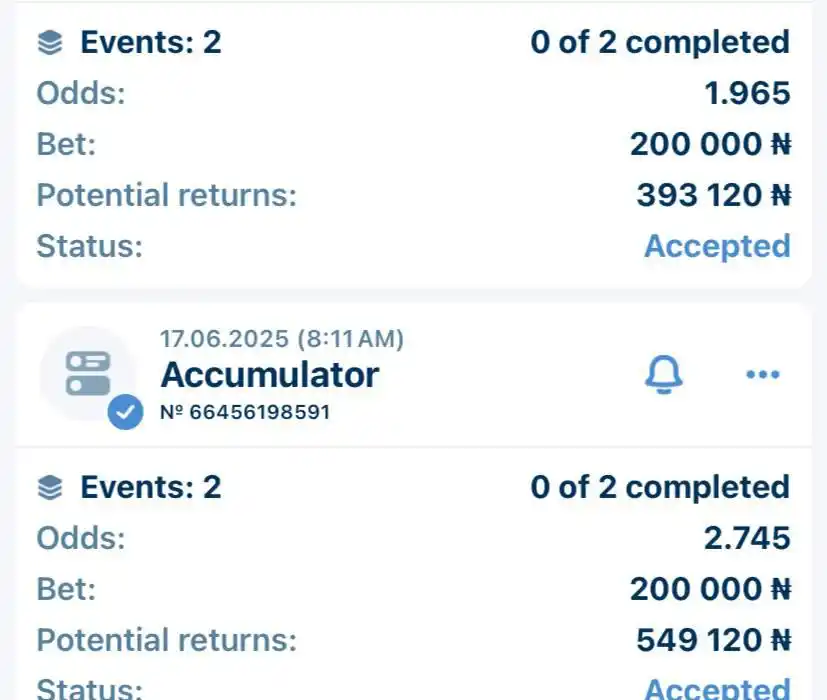Select the 2.745 odds value

click(748, 538)
